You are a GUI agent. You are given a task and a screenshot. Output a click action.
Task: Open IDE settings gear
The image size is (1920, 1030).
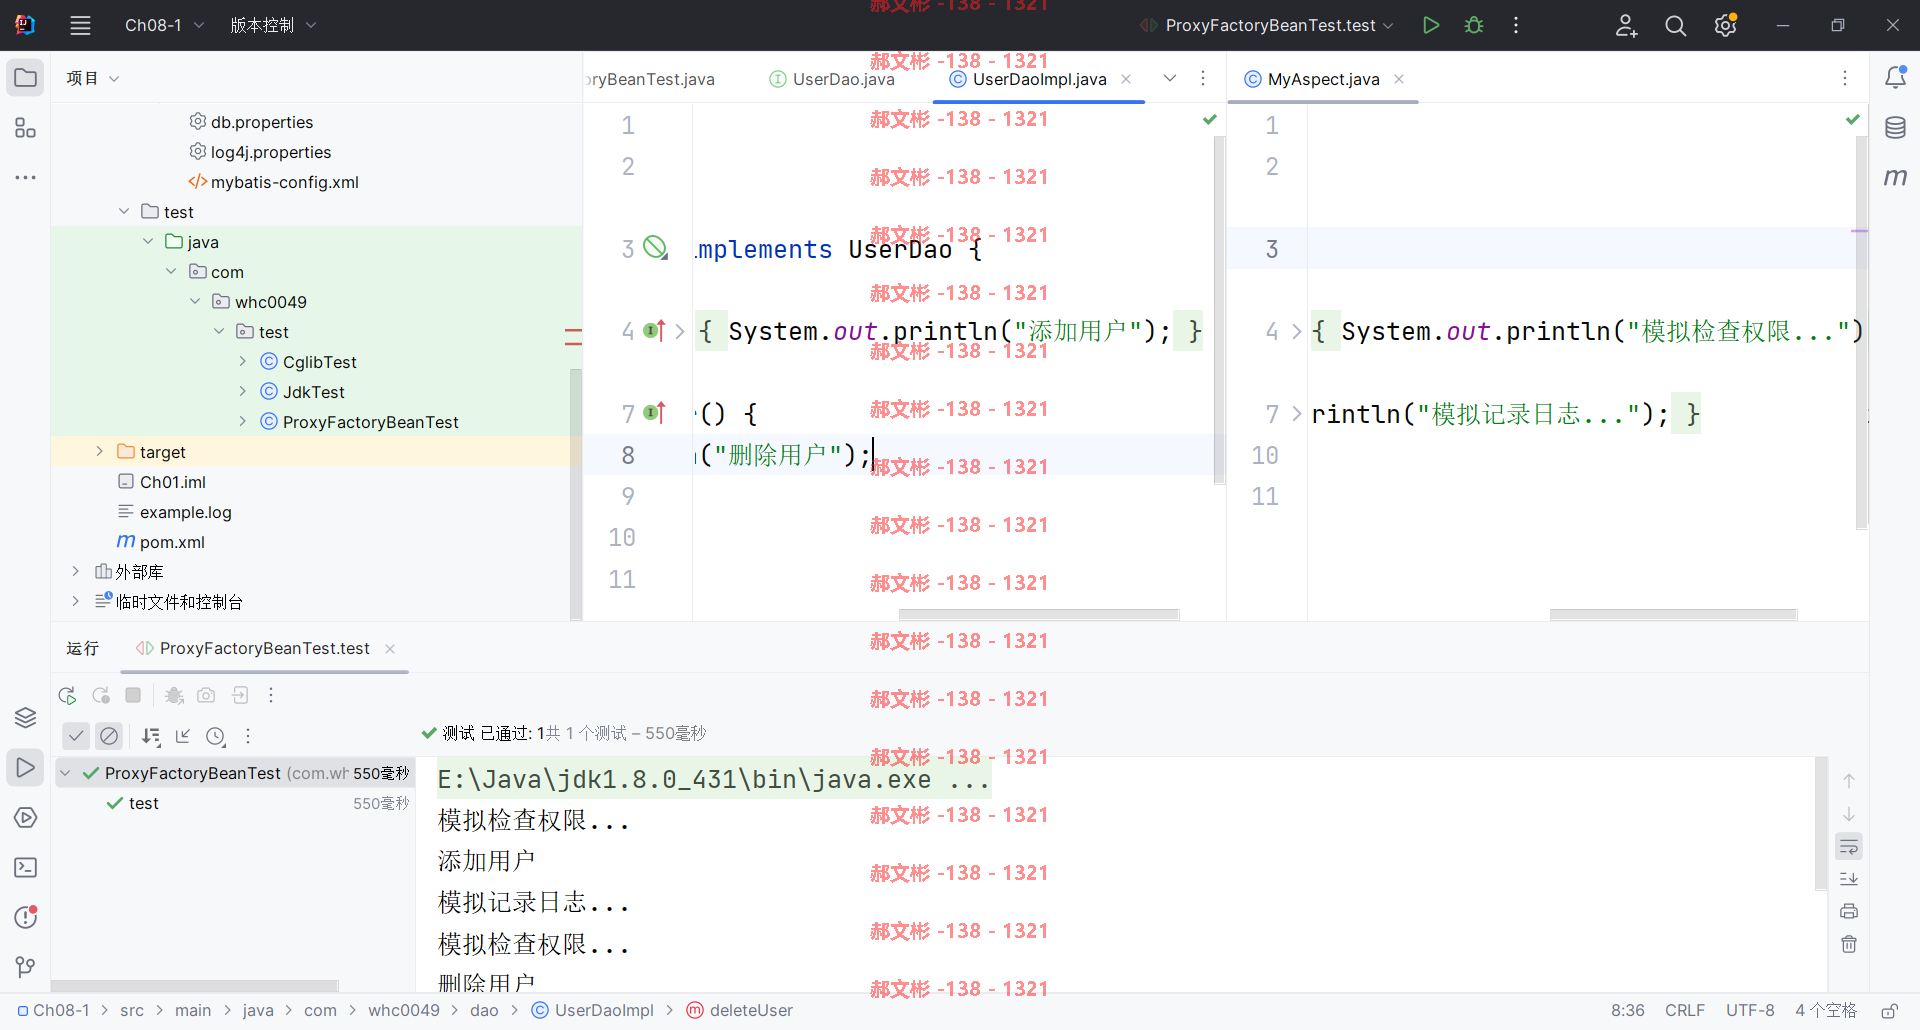point(1726,25)
